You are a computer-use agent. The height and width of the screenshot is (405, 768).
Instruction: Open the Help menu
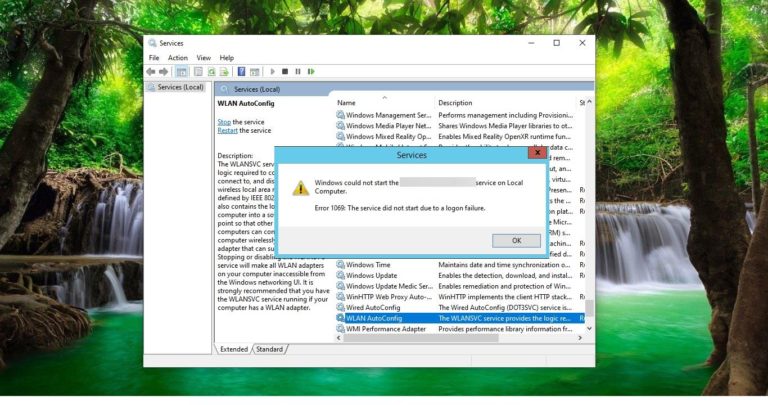227,58
